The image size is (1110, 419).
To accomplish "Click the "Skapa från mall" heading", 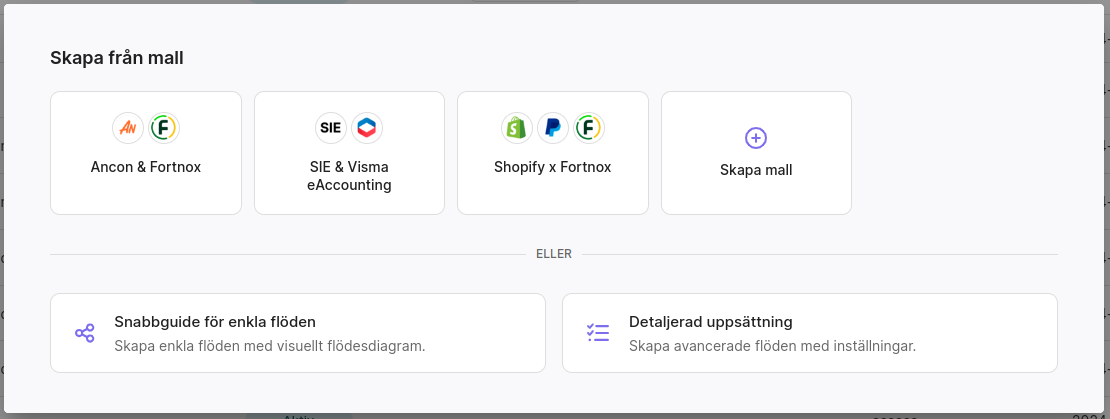I will click(117, 58).
